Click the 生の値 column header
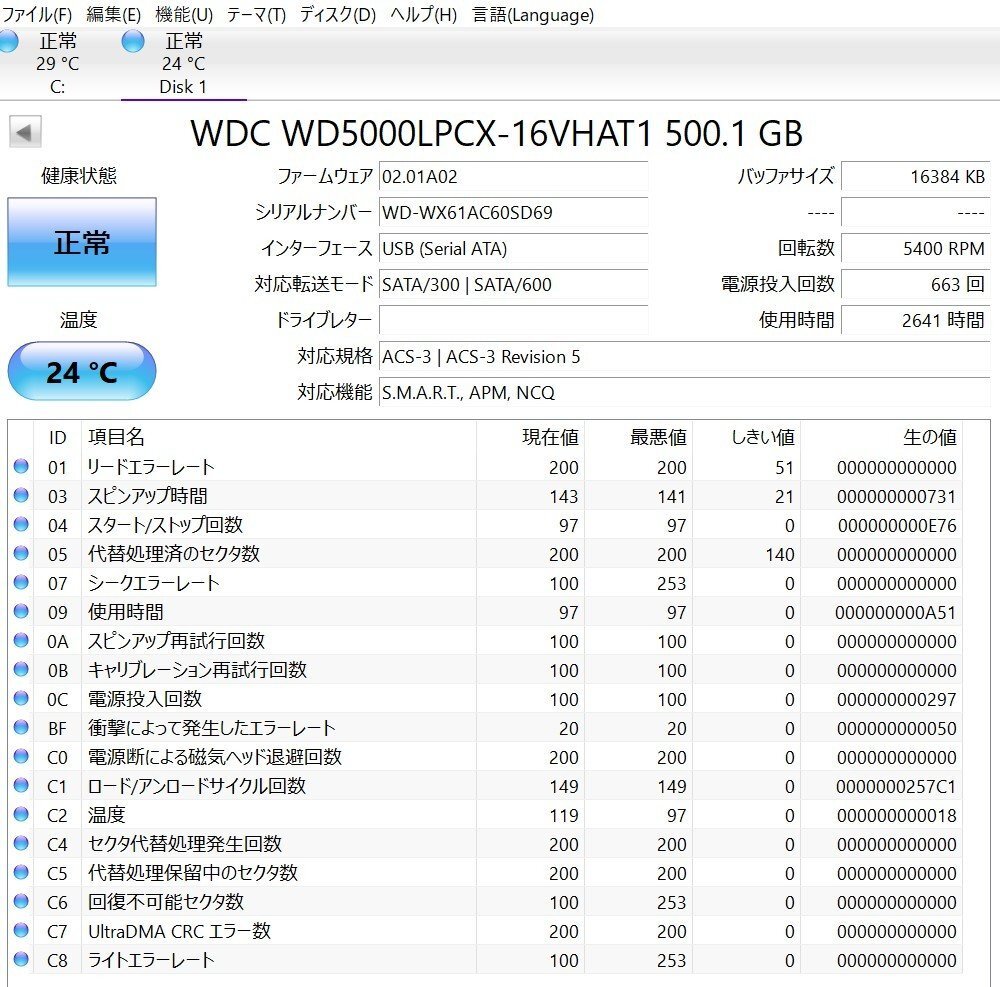The width and height of the screenshot is (1000, 987). tap(930, 437)
